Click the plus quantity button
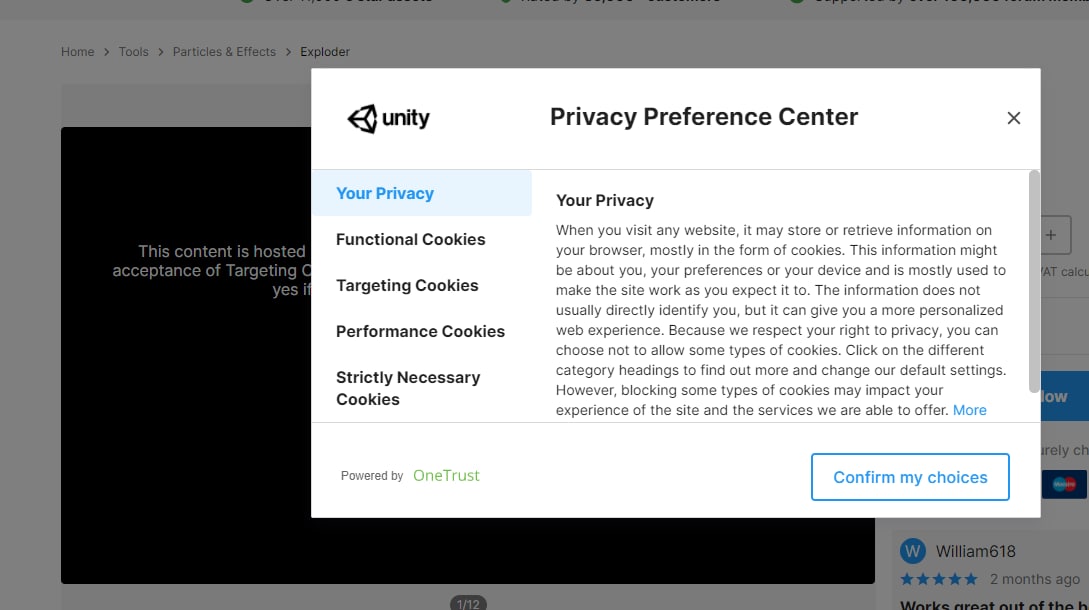This screenshot has width=1089, height=610. [x=1051, y=235]
